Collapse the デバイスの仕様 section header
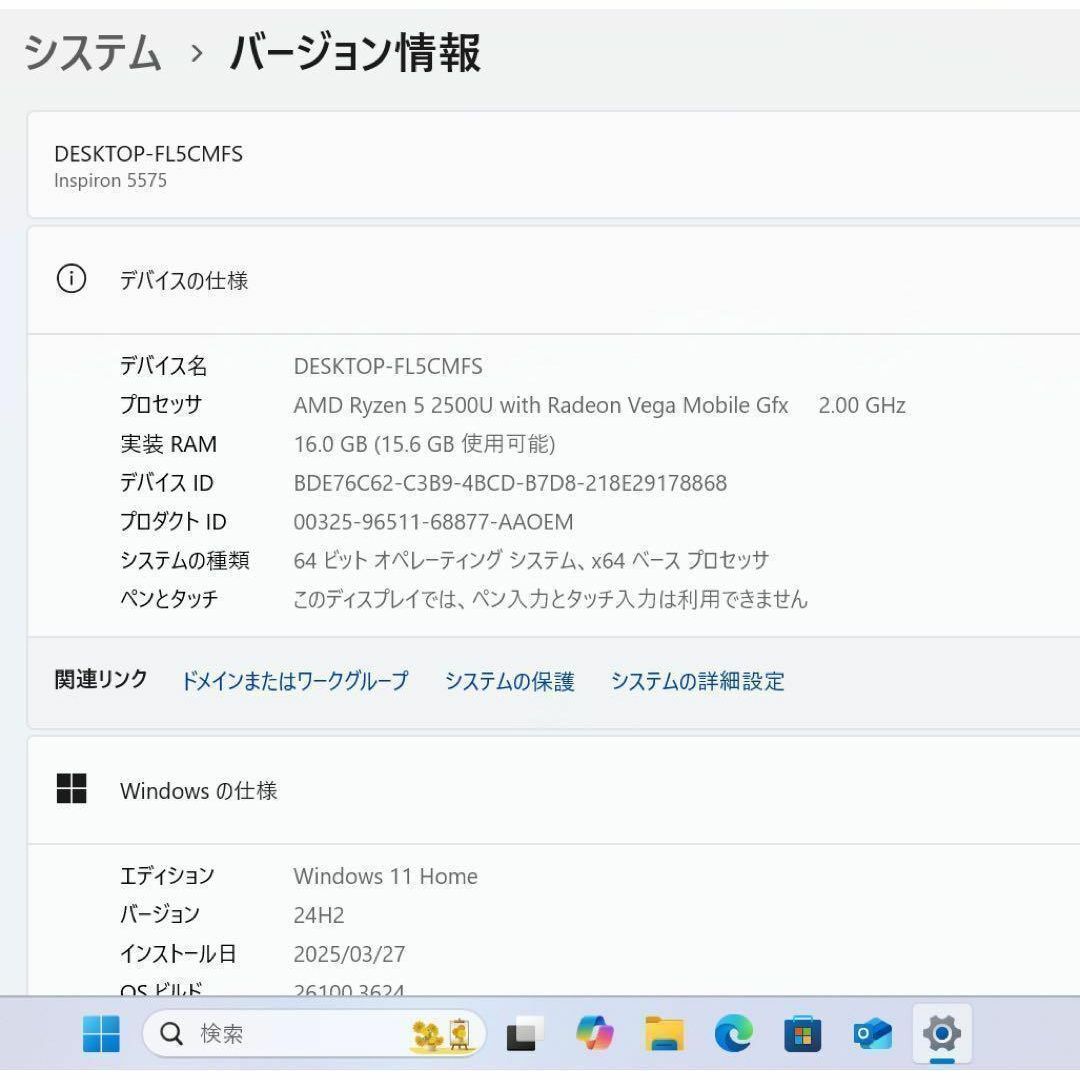The height and width of the screenshot is (1080, 1080). pyautogui.click(x=553, y=280)
